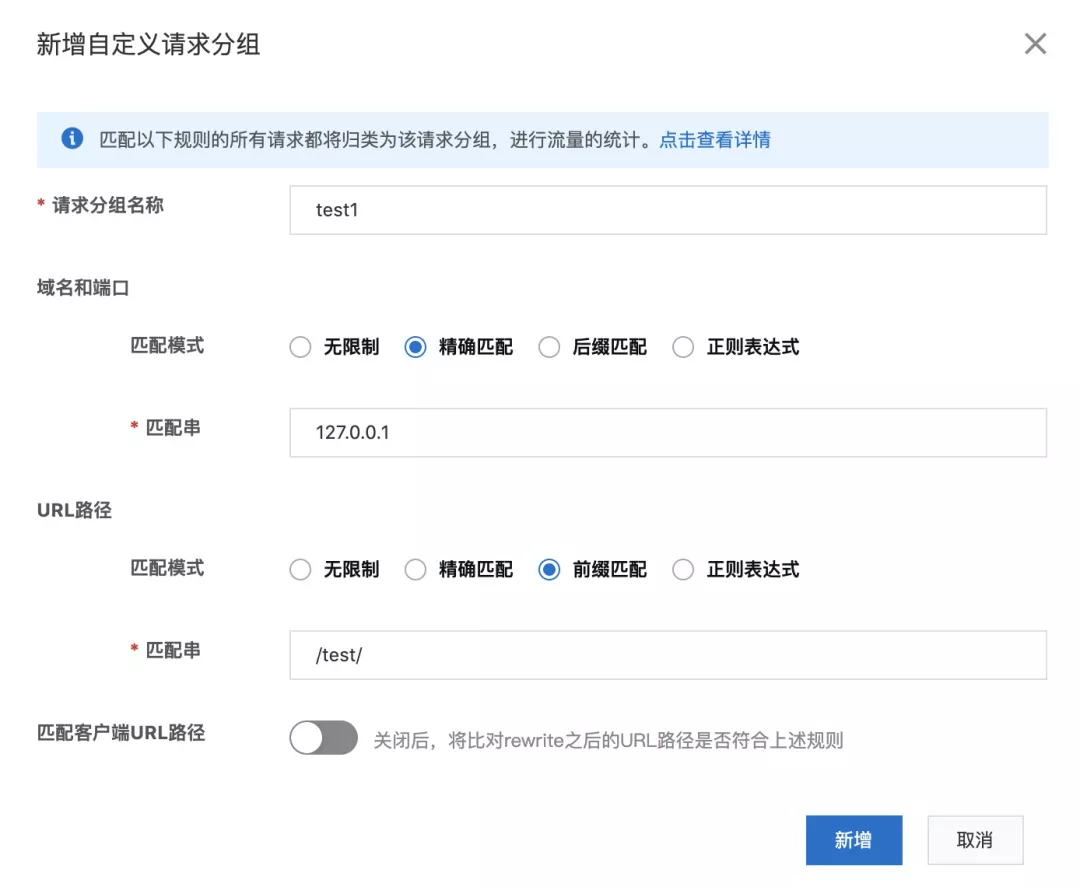Click the 匹配串 field containing 127.0.0.1

(x=667, y=432)
